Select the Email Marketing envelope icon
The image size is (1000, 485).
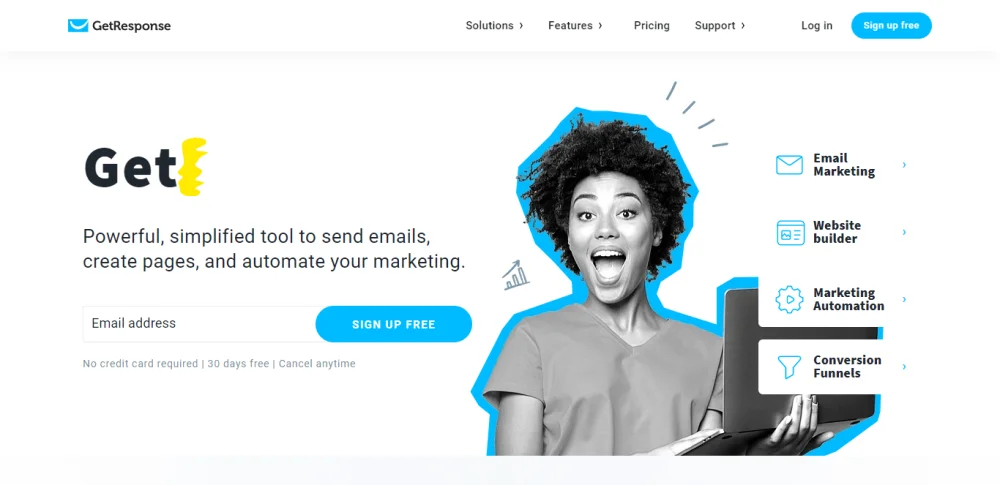[789, 165]
